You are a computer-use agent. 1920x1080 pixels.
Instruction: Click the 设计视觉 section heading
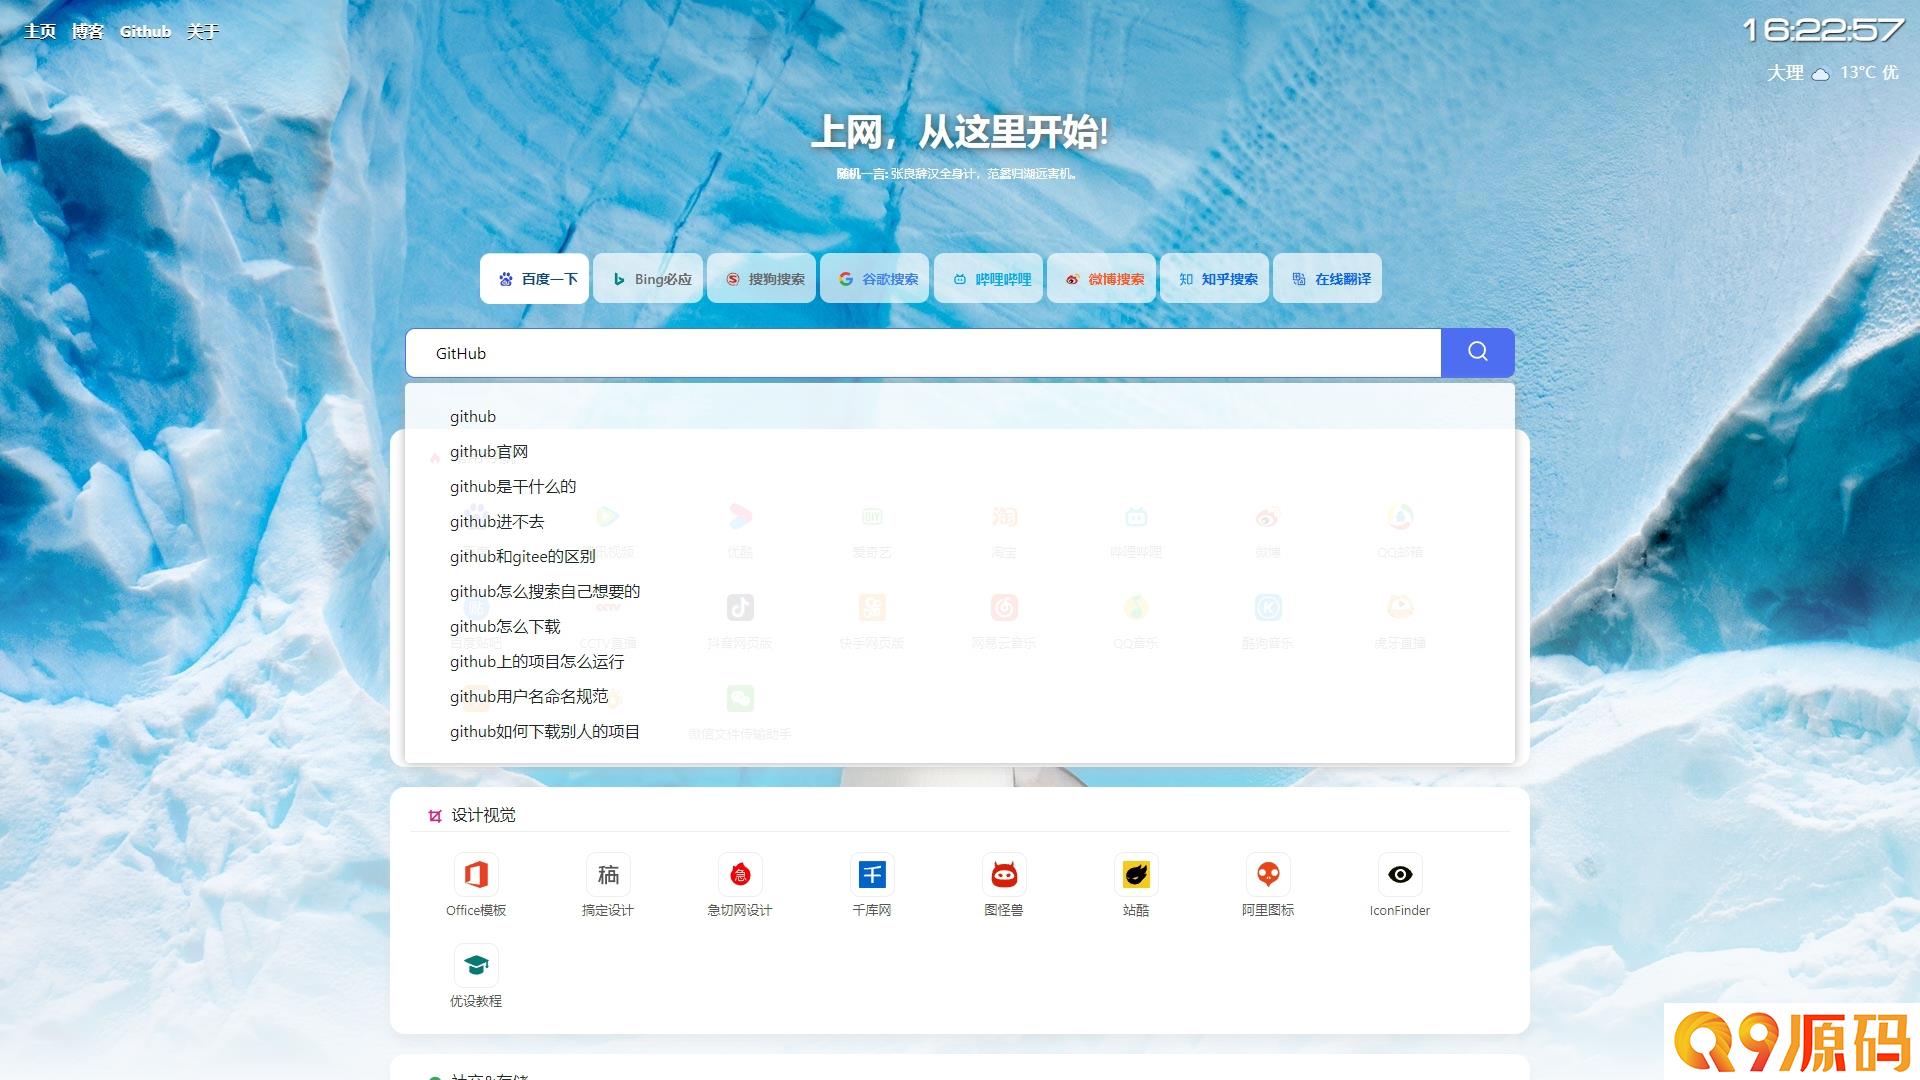483,815
